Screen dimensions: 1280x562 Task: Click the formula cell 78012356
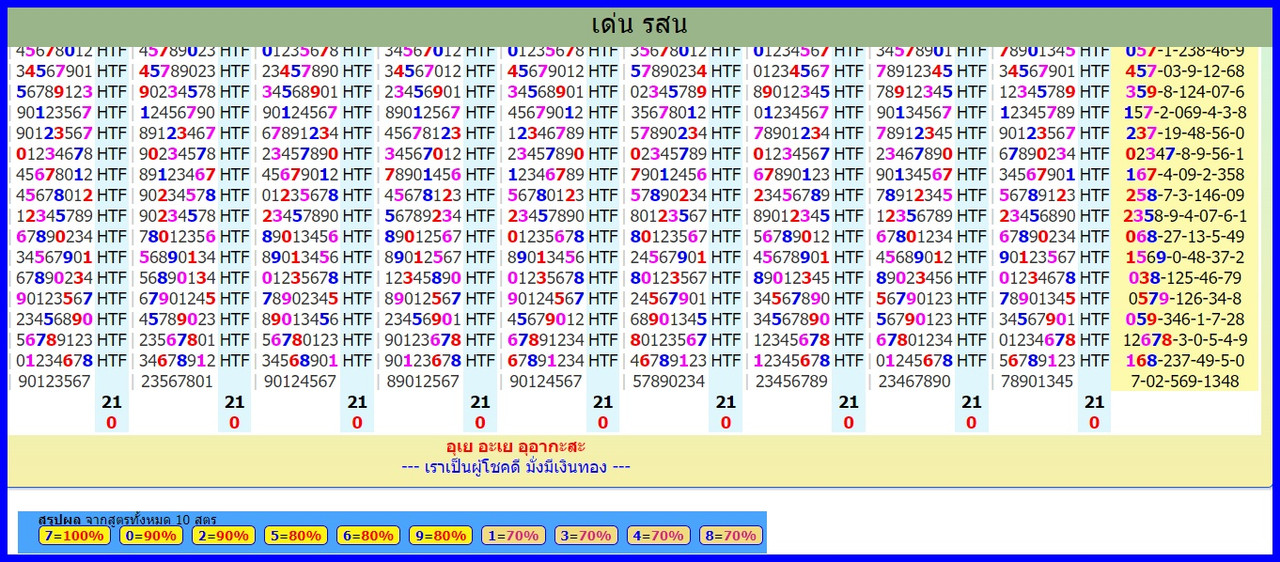coord(177,236)
